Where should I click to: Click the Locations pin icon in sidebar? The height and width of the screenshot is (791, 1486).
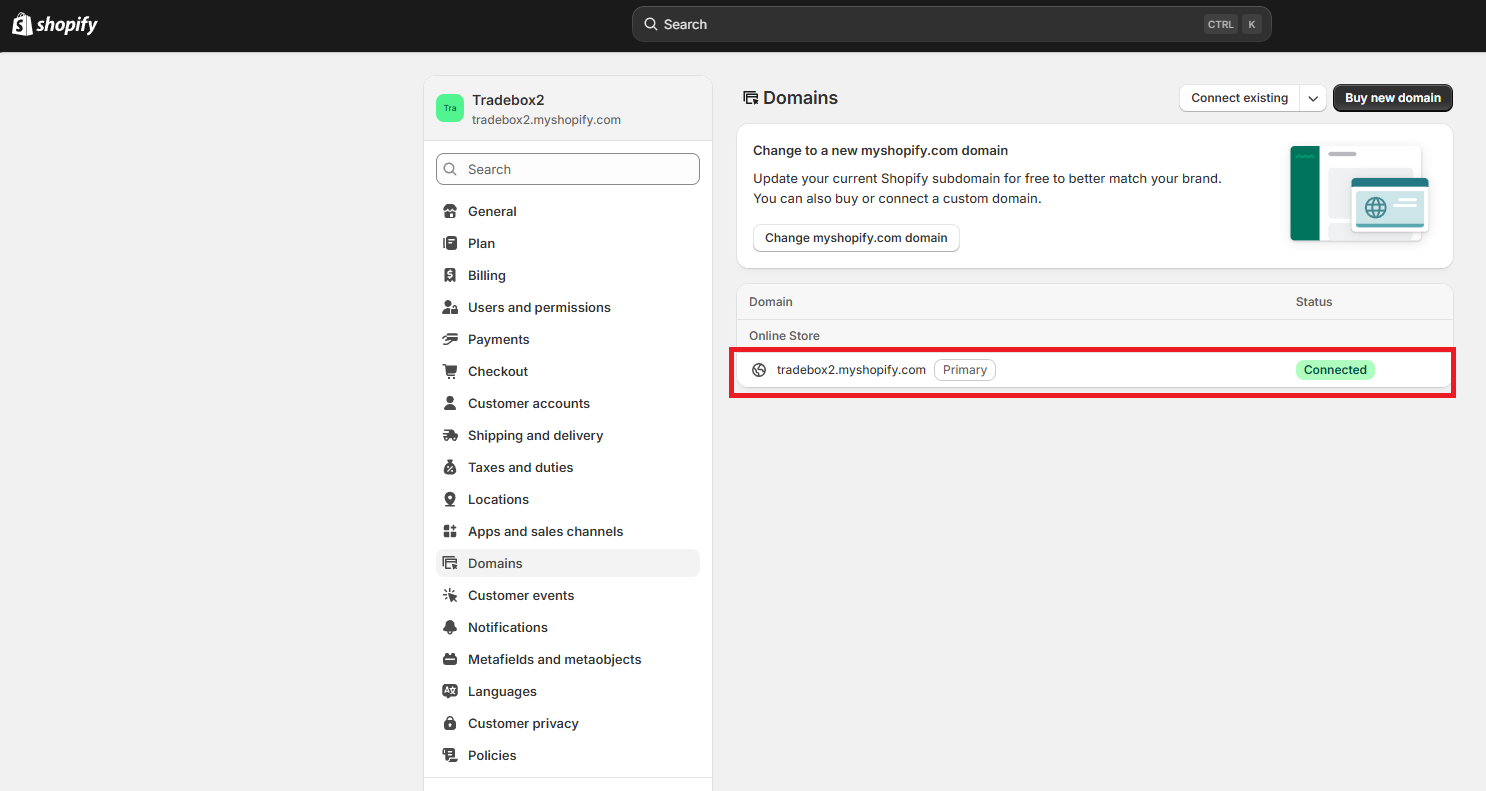click(x=450, y=500)
